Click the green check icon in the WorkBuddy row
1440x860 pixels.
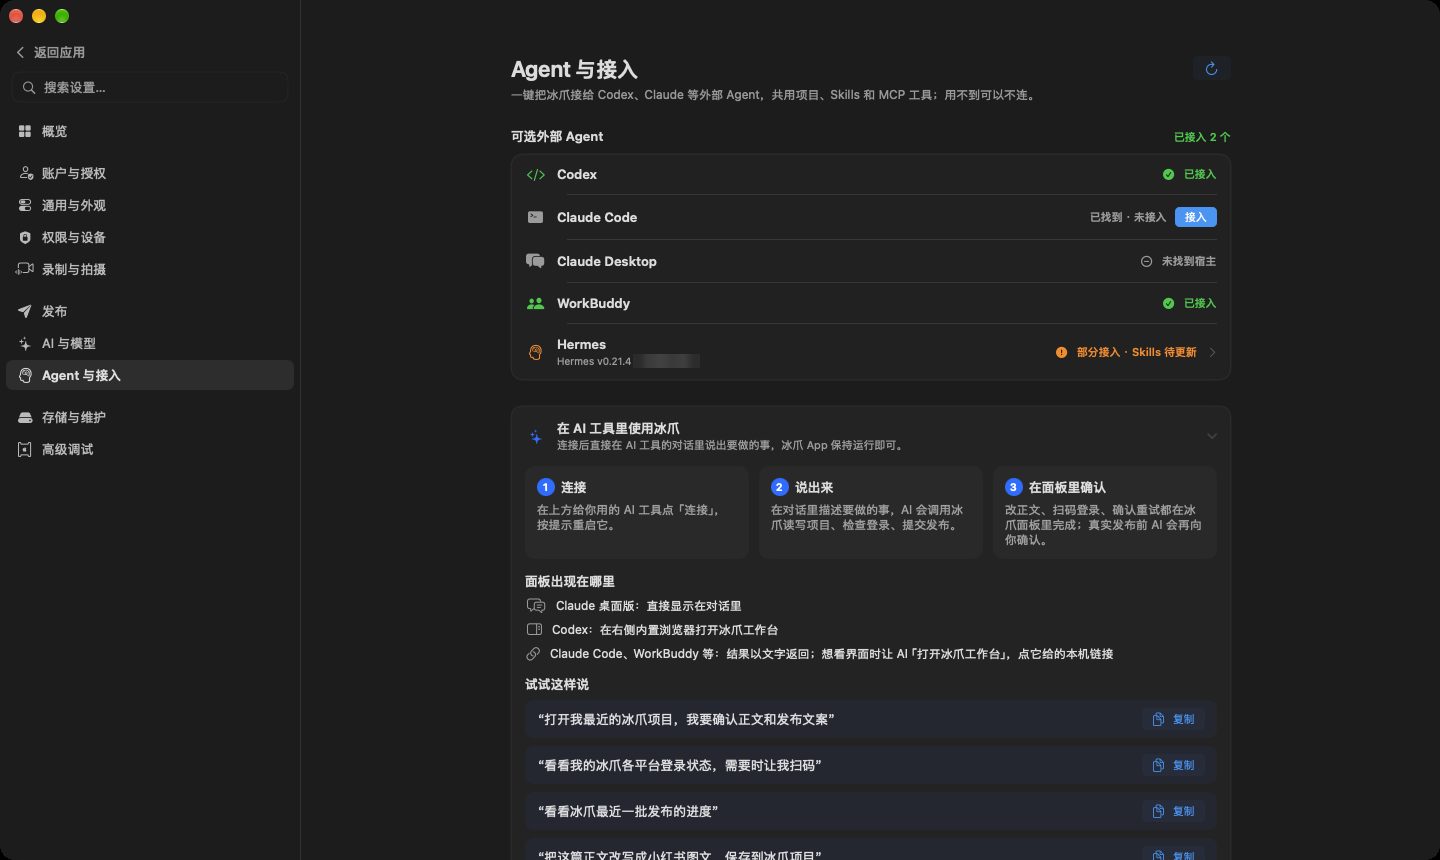tap(1168, 303)
